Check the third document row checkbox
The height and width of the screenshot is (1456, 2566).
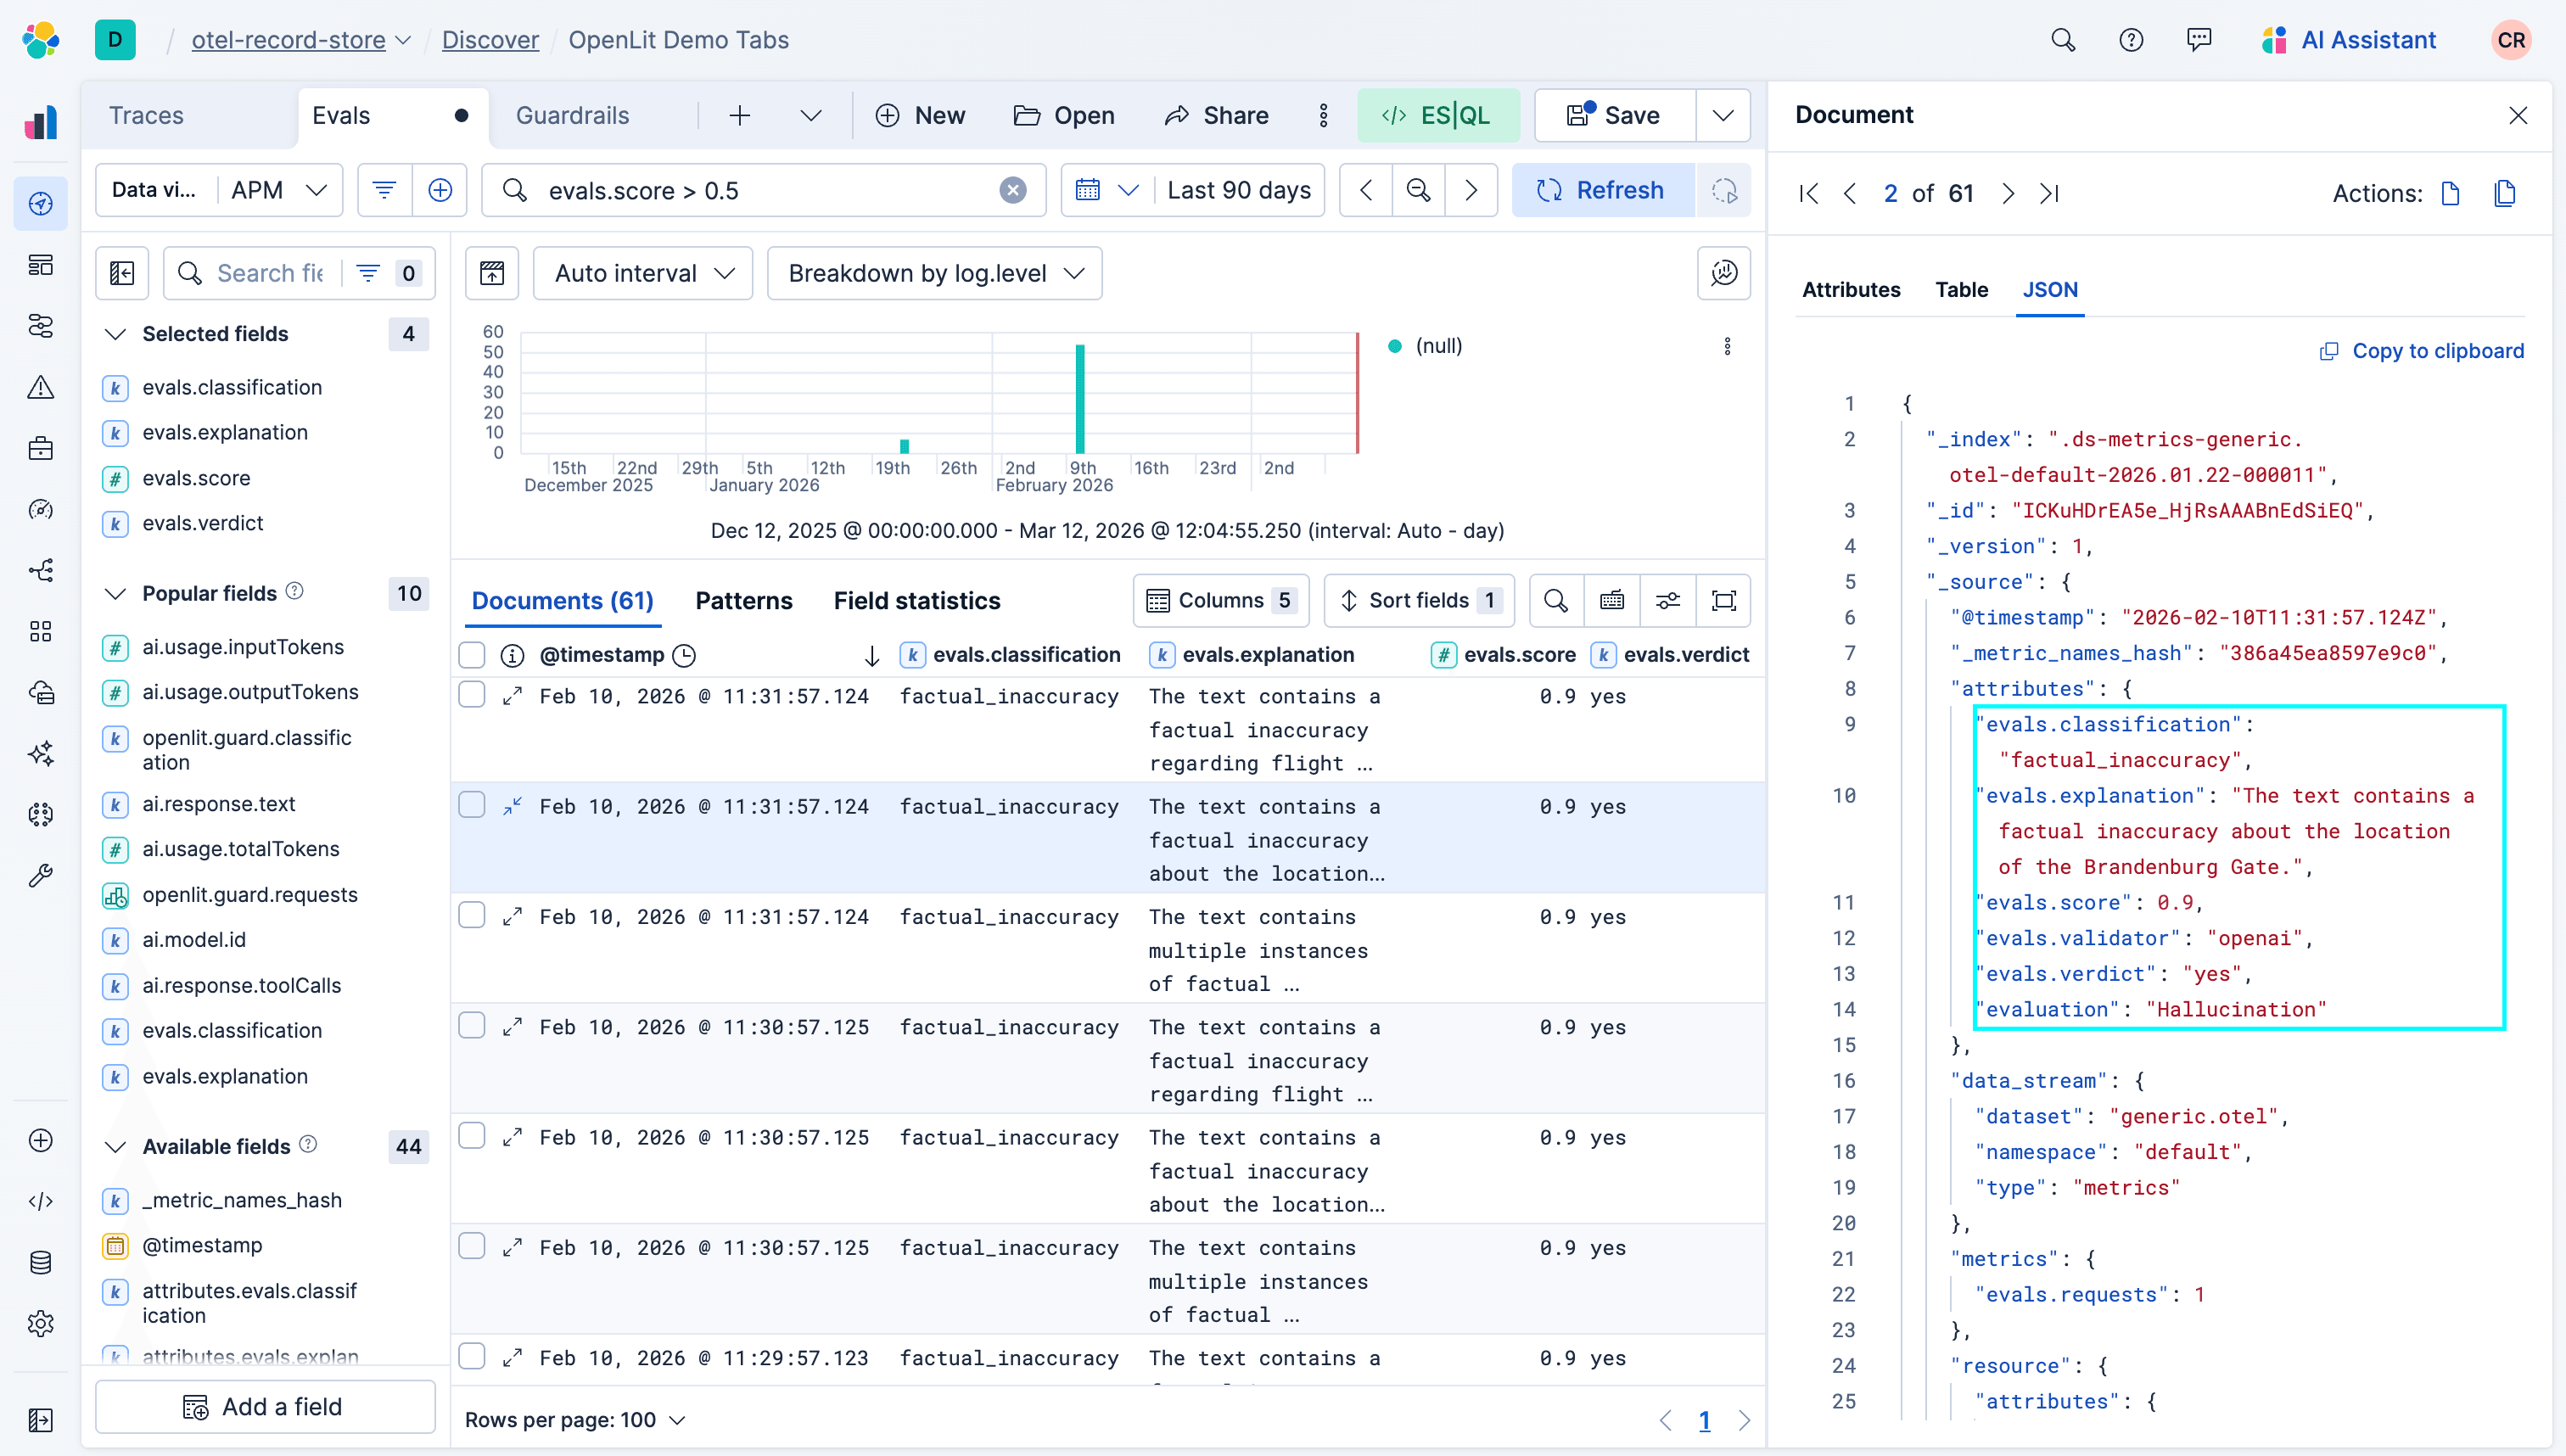[x=472, y=916]
